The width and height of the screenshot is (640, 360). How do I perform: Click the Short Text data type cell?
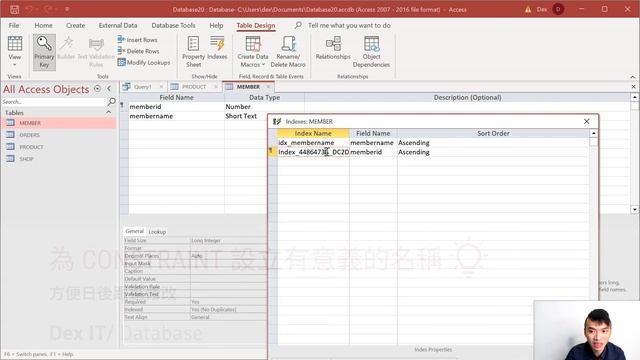245,116
